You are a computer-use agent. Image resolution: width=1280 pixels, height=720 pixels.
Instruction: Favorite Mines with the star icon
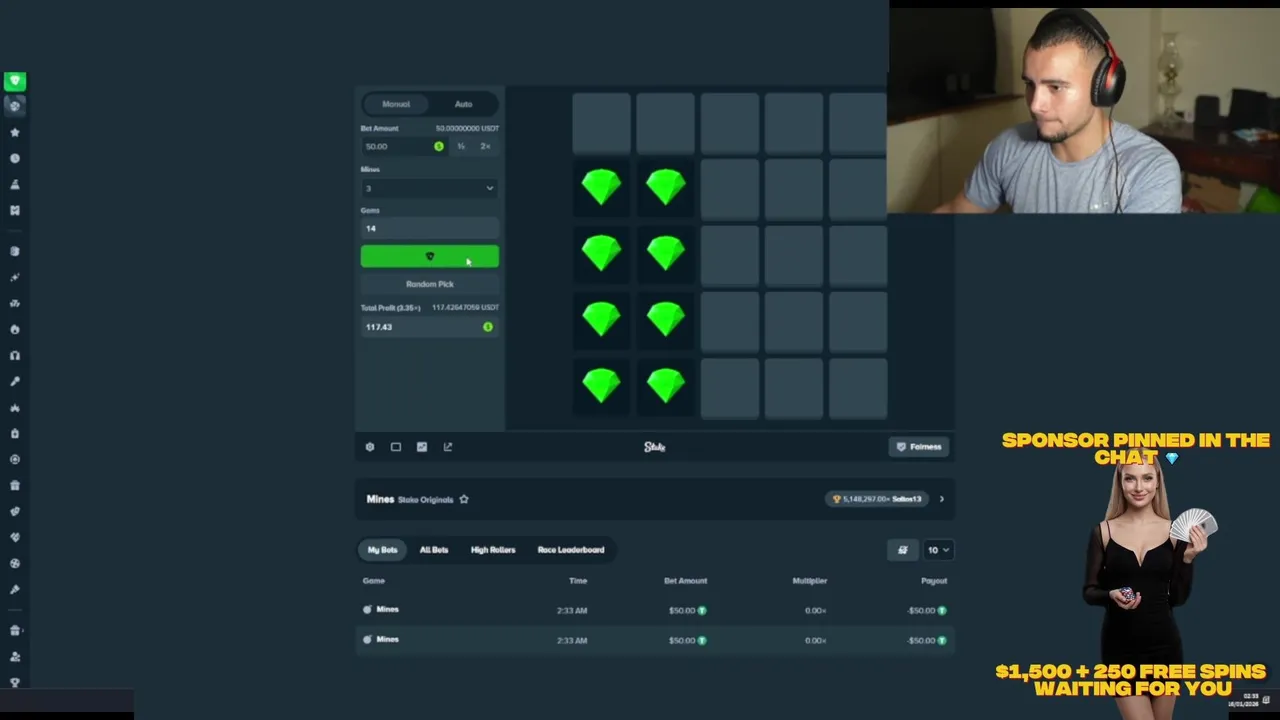(x=464, y=499)
